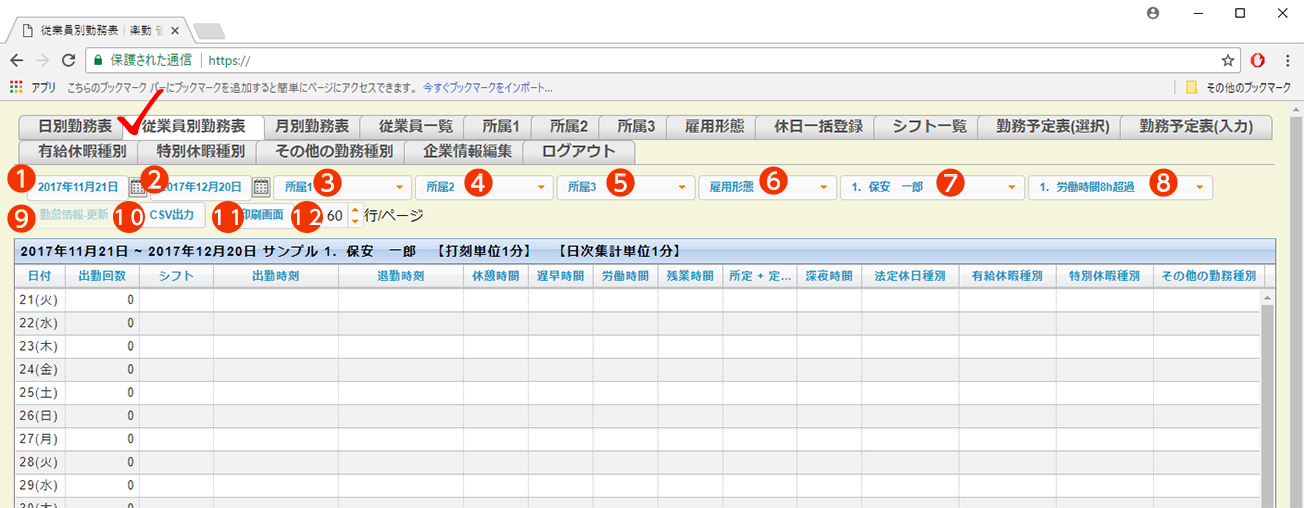
Task: Open the end date calendar picker icon
Action: pos(261,187)
